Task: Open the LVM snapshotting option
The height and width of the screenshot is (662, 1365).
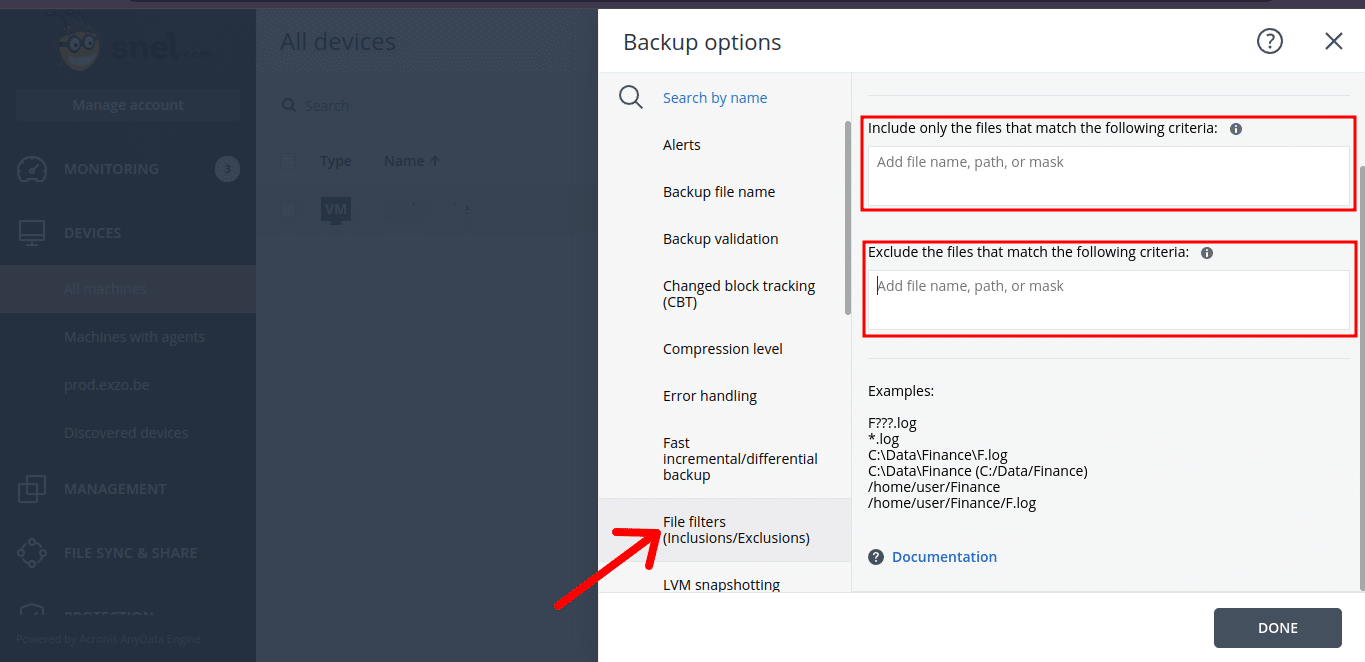Action: point(721,584)
